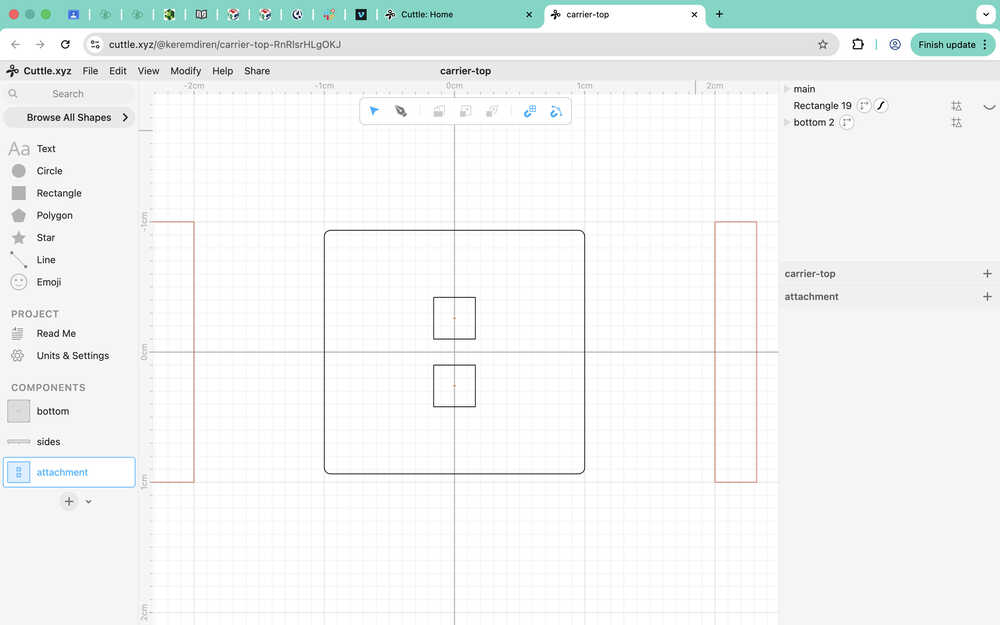1000x625 pixels.
Task: Open the Slack pinned tab
Action: pos(329,14)
